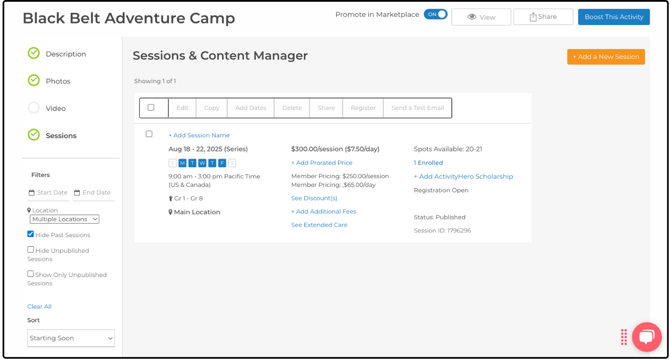Turn off Promote in Marketplace switch
This screenshot has width=670, height=360.
coord(435,14)
